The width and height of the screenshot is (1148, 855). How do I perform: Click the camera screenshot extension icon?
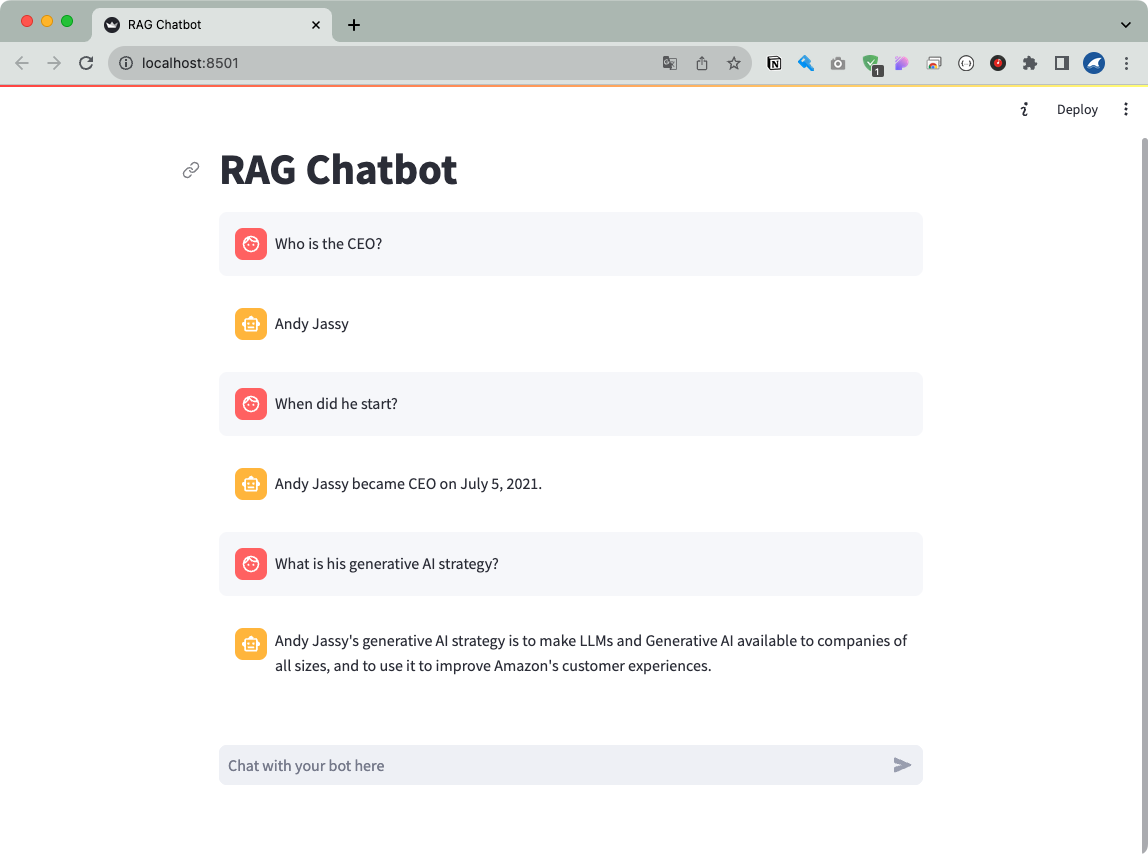pyautogui.click(x=838, y=64)
